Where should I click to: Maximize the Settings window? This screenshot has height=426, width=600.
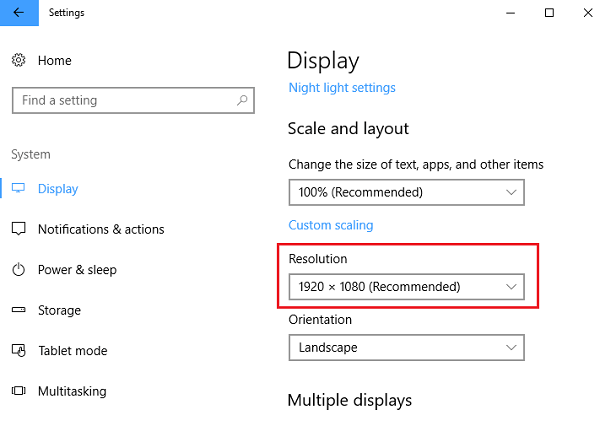coord(549,13)
